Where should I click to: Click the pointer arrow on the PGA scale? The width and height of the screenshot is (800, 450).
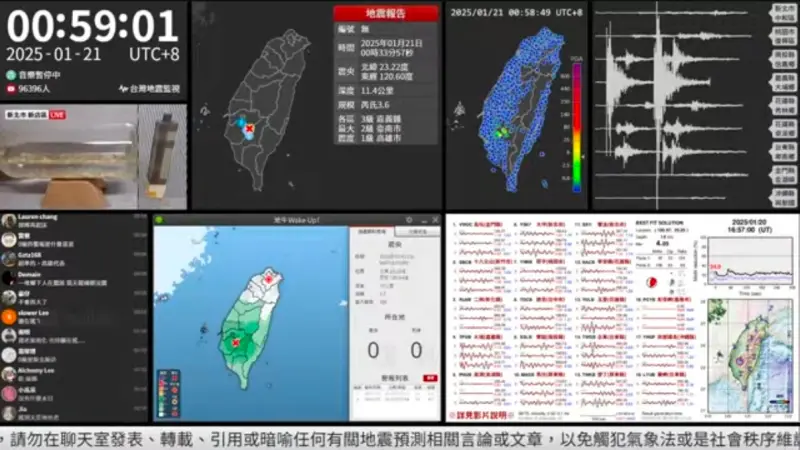point(583,157)
